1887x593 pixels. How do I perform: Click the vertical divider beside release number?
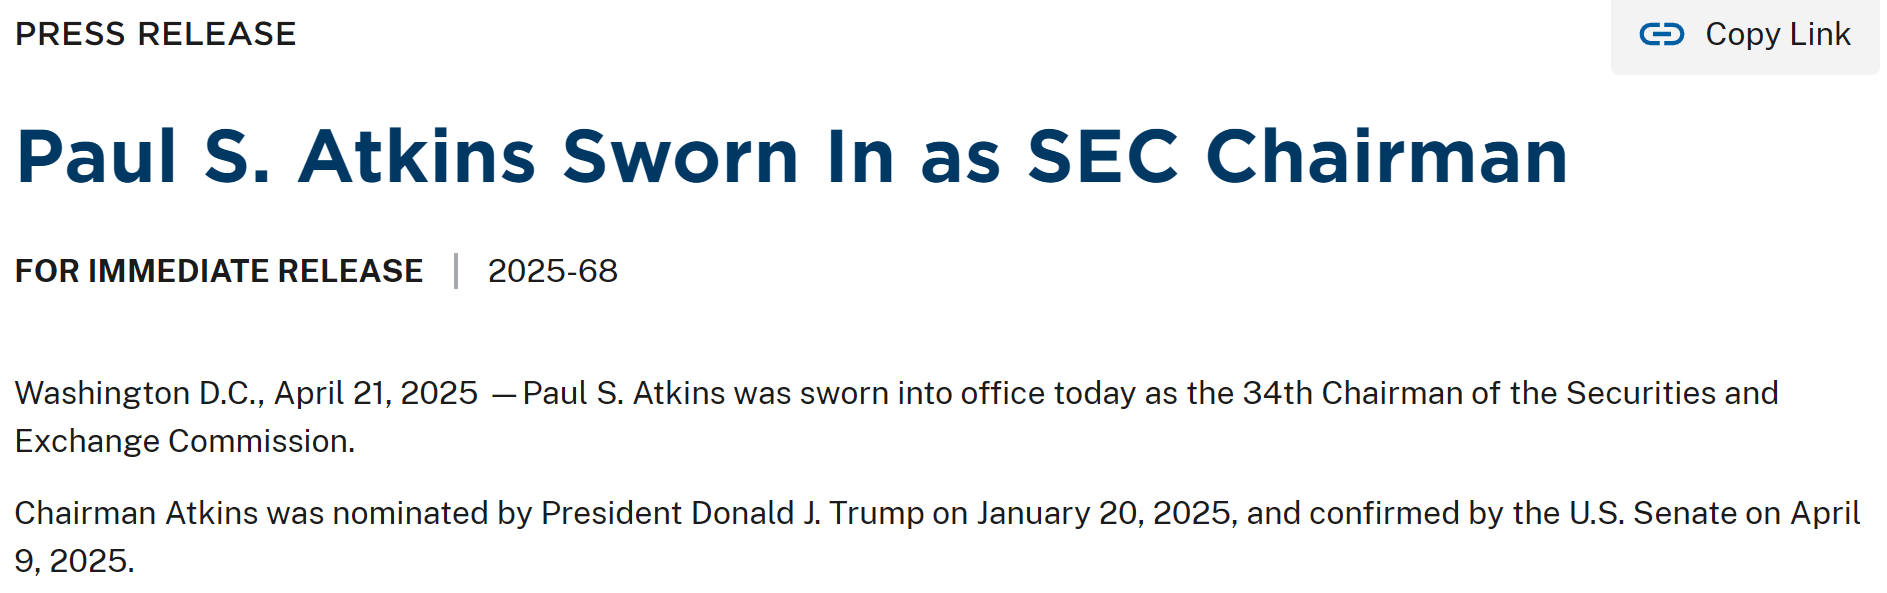coord(456,271)
